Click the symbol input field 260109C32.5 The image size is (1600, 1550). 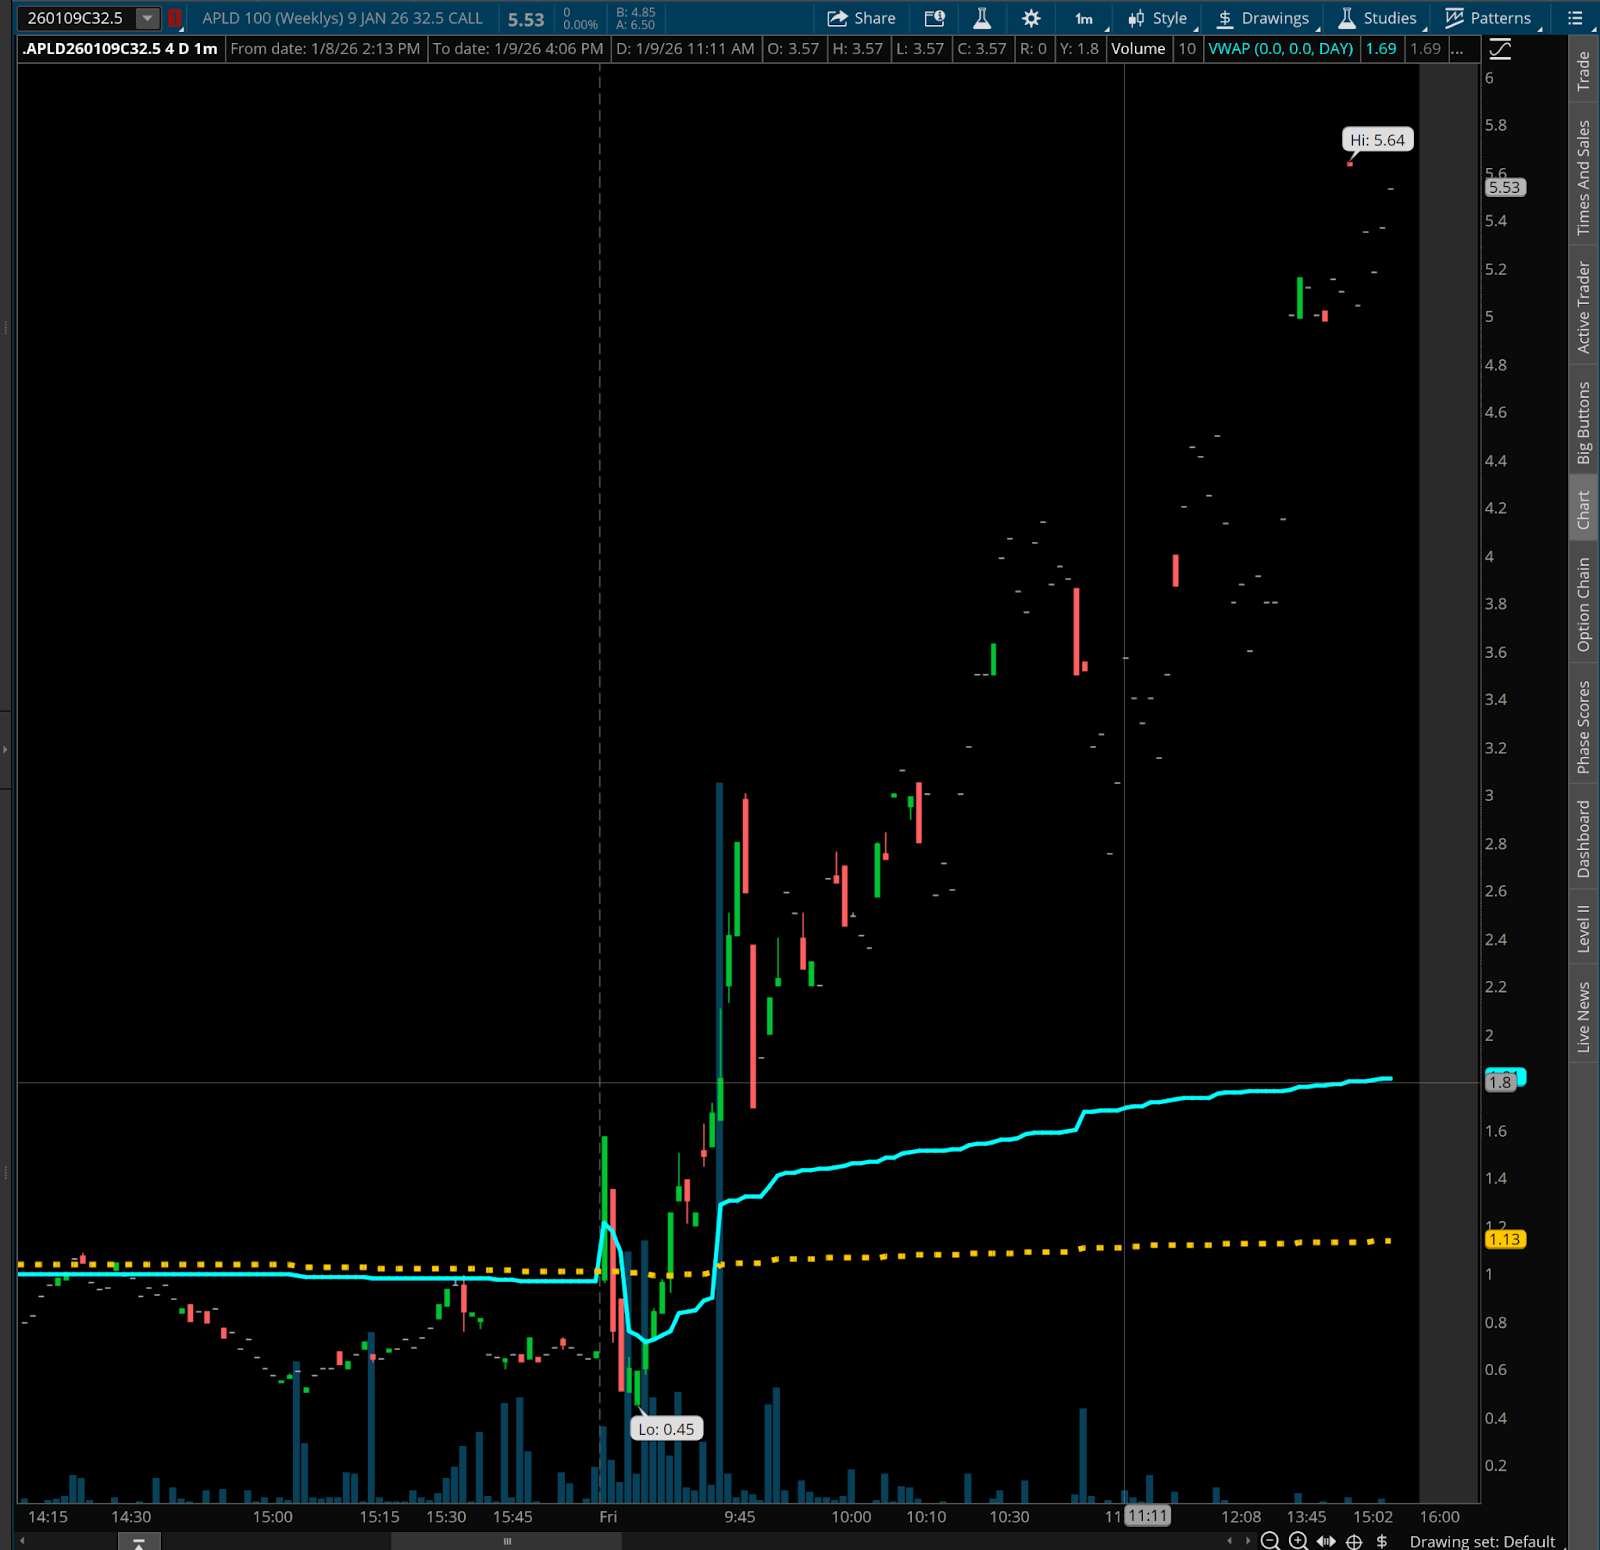[76, 18]
